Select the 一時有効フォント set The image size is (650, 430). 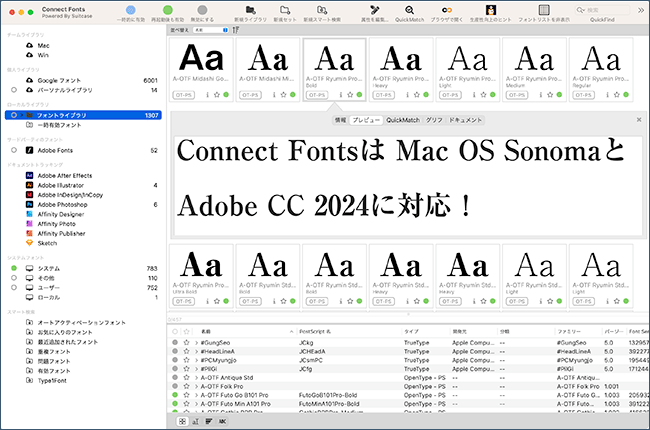pos(59,125)
